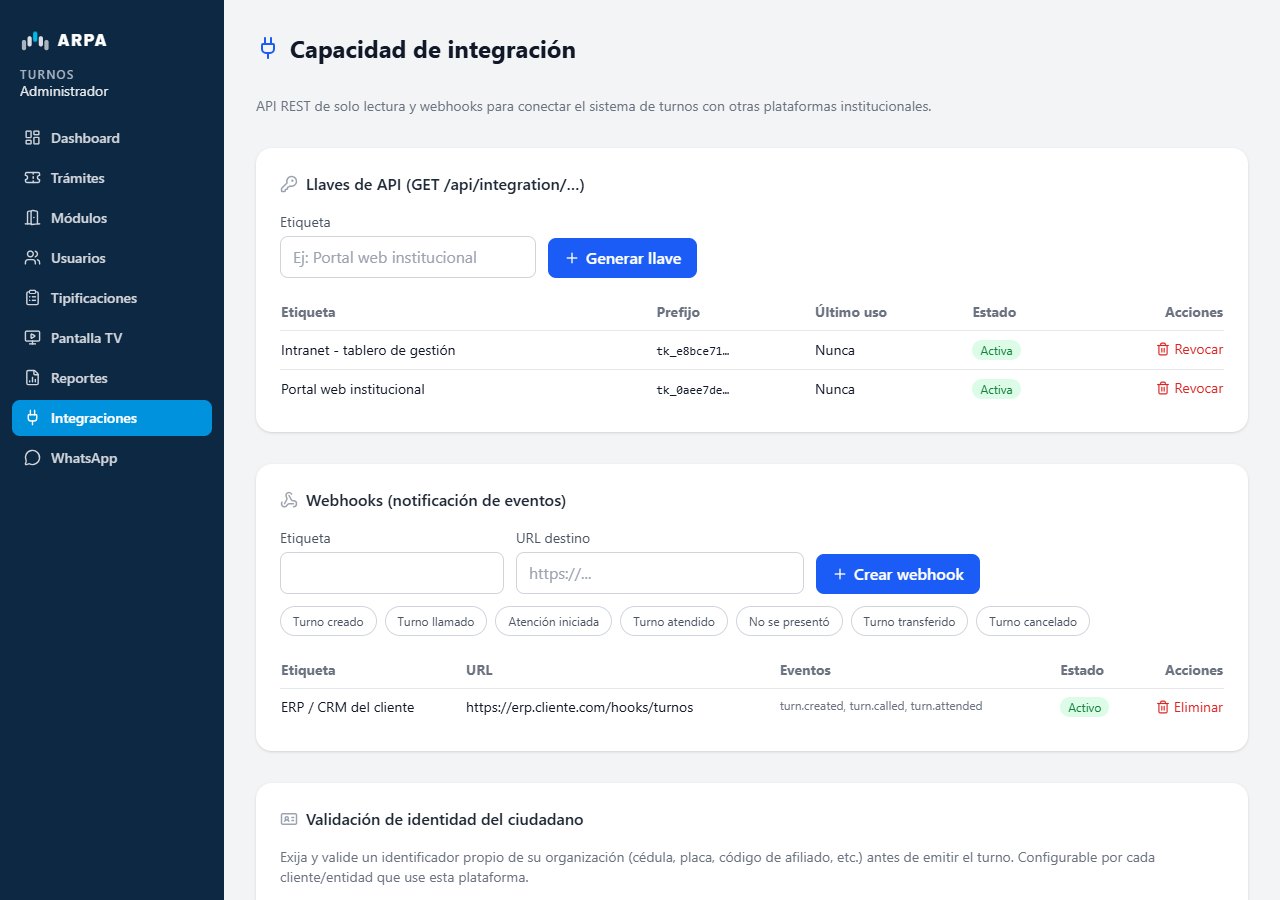Click the Reportes chart icon

coord(32,378)
